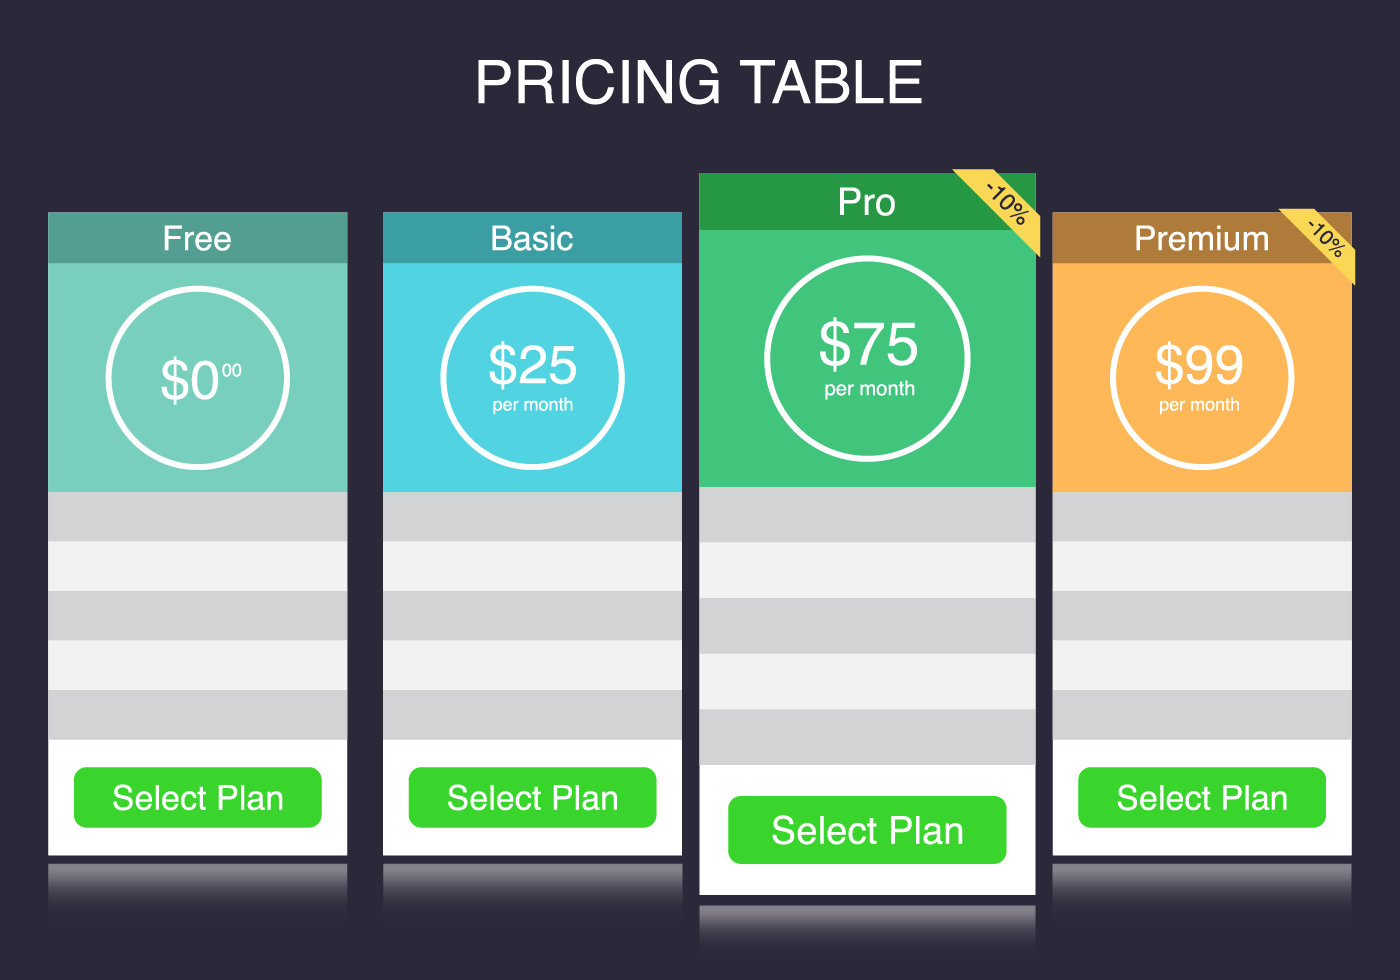Select Plan for the Basic tier
The image size is (1400, 980).
coord(533,798)
